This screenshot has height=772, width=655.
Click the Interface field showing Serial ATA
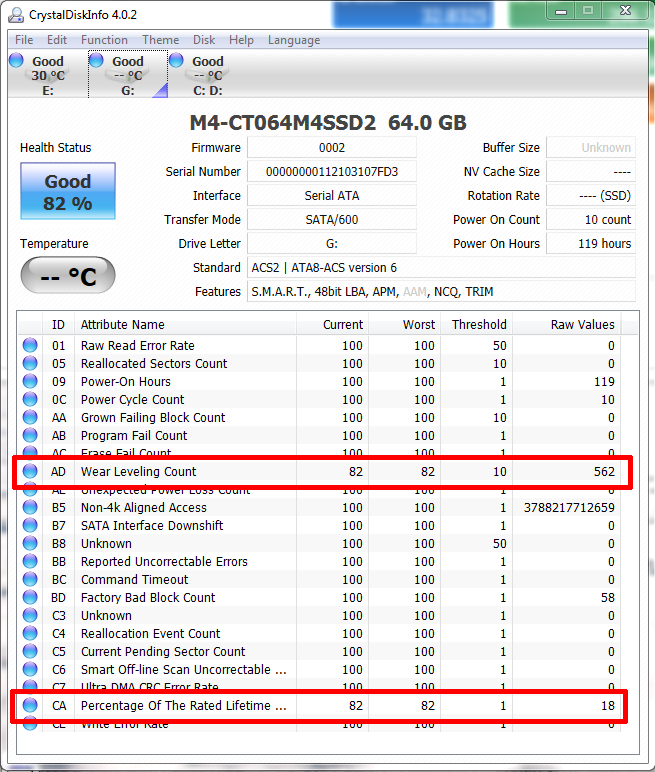coord(332,195)
